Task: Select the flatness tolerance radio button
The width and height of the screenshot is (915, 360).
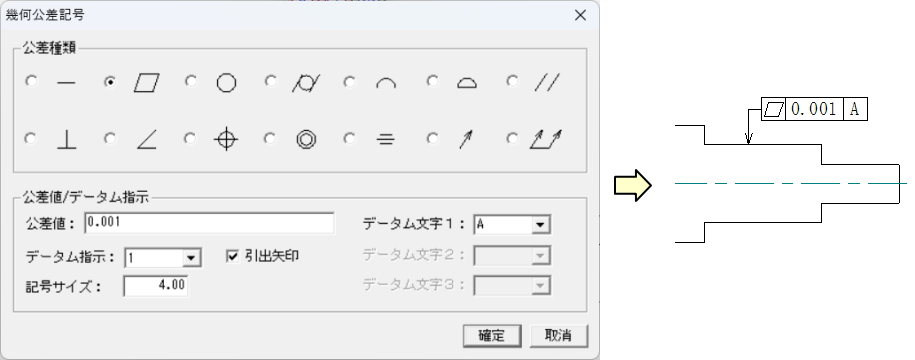Action: (x=109, y=82)
